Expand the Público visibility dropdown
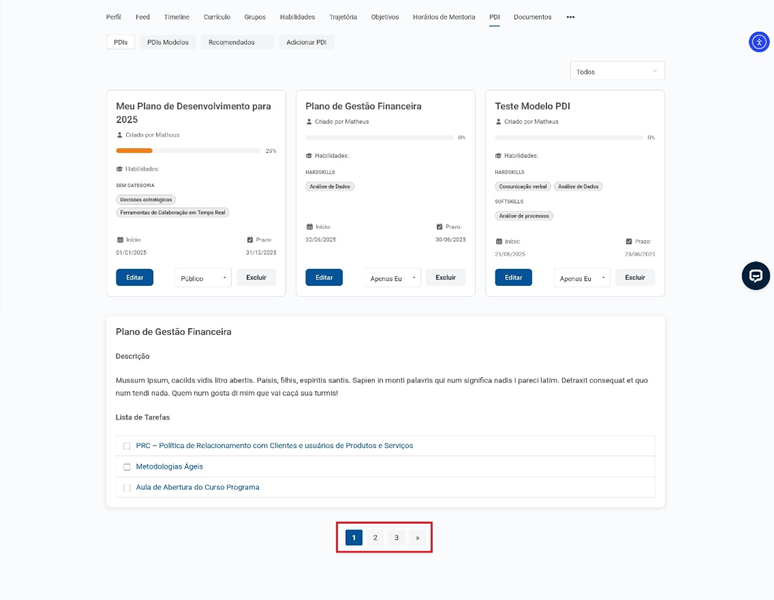The width and height of the screenshot is (774, 600). coord(203,278)
